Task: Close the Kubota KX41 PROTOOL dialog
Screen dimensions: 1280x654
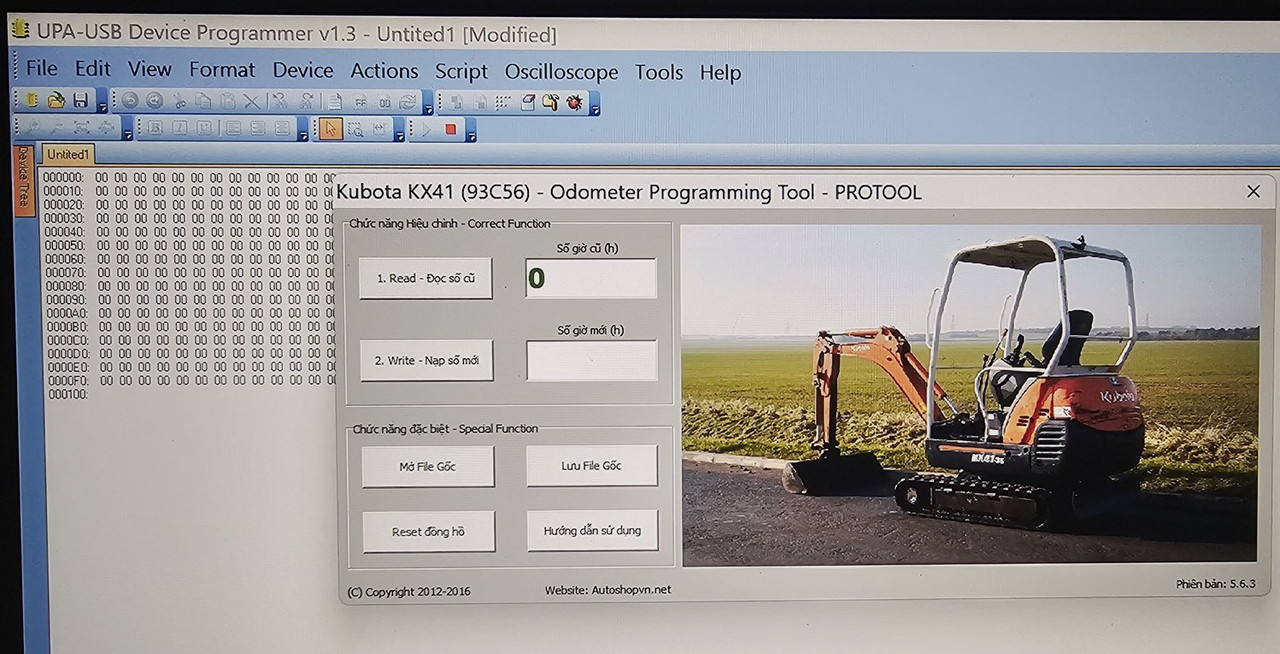Action: point(1253,191)
